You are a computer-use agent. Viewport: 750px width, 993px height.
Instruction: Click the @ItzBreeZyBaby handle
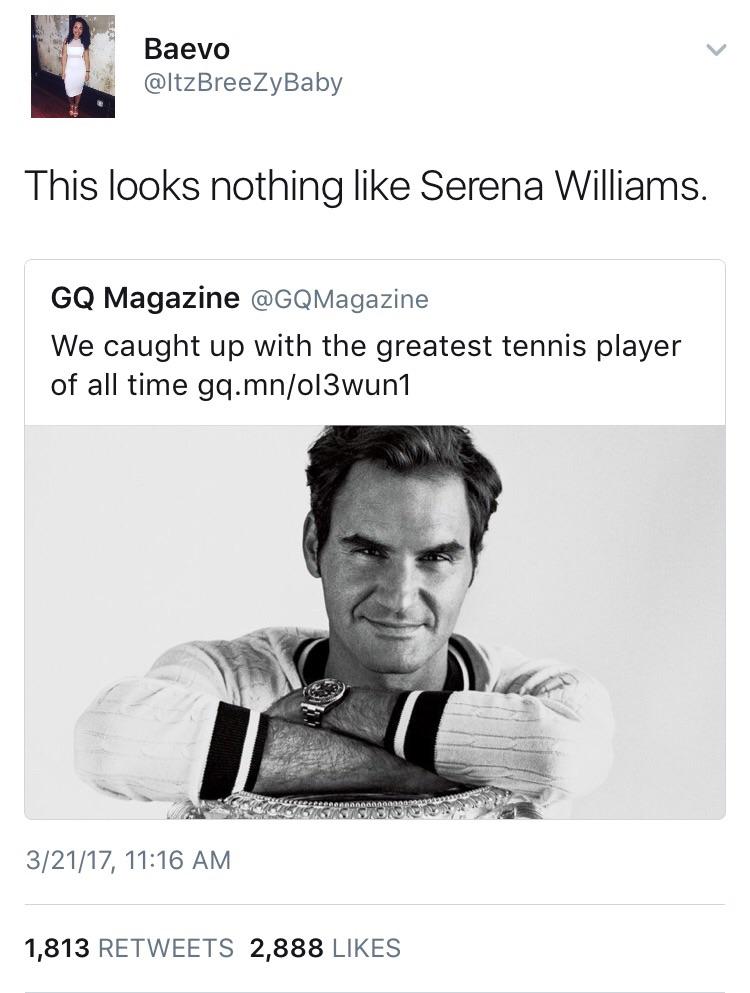[x=243, y=83]
